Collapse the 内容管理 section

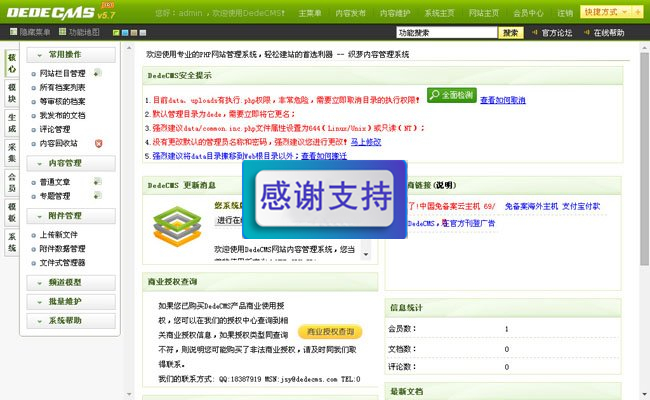[x=71, y=163]
